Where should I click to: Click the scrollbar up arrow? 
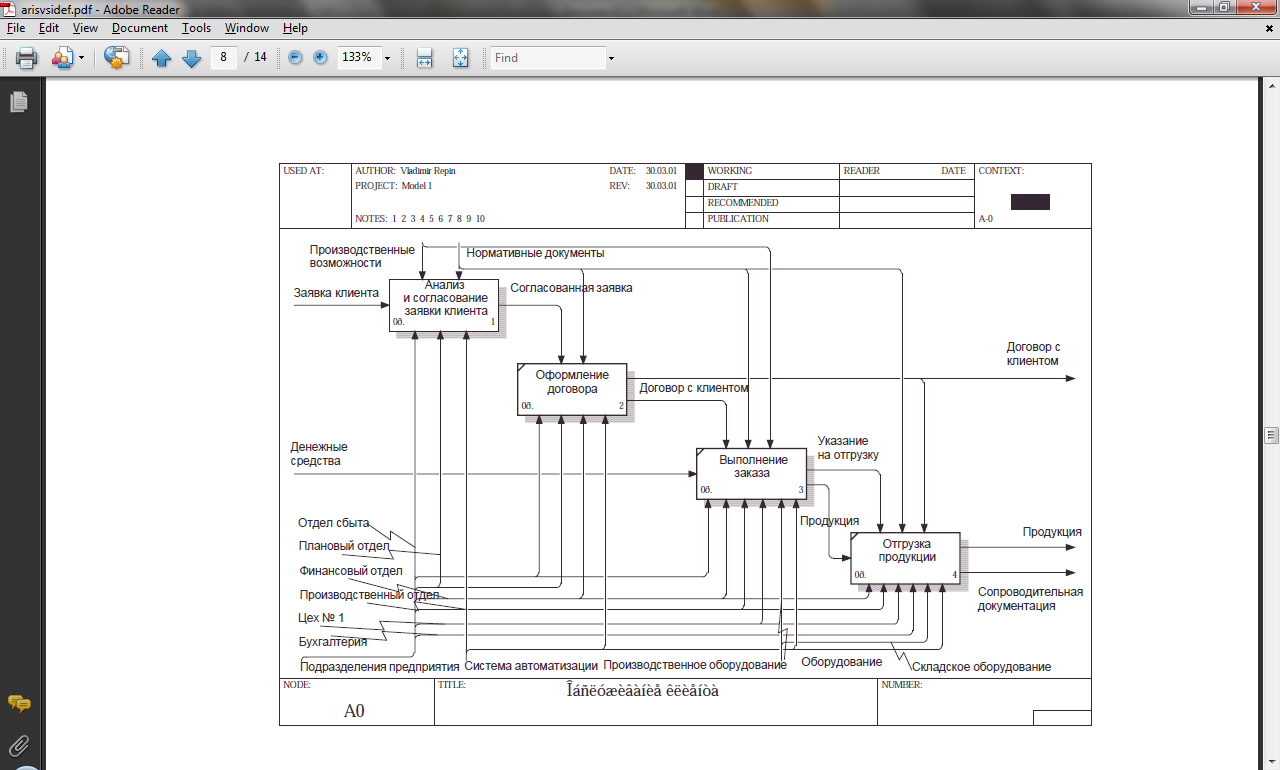click(1272, 88)
